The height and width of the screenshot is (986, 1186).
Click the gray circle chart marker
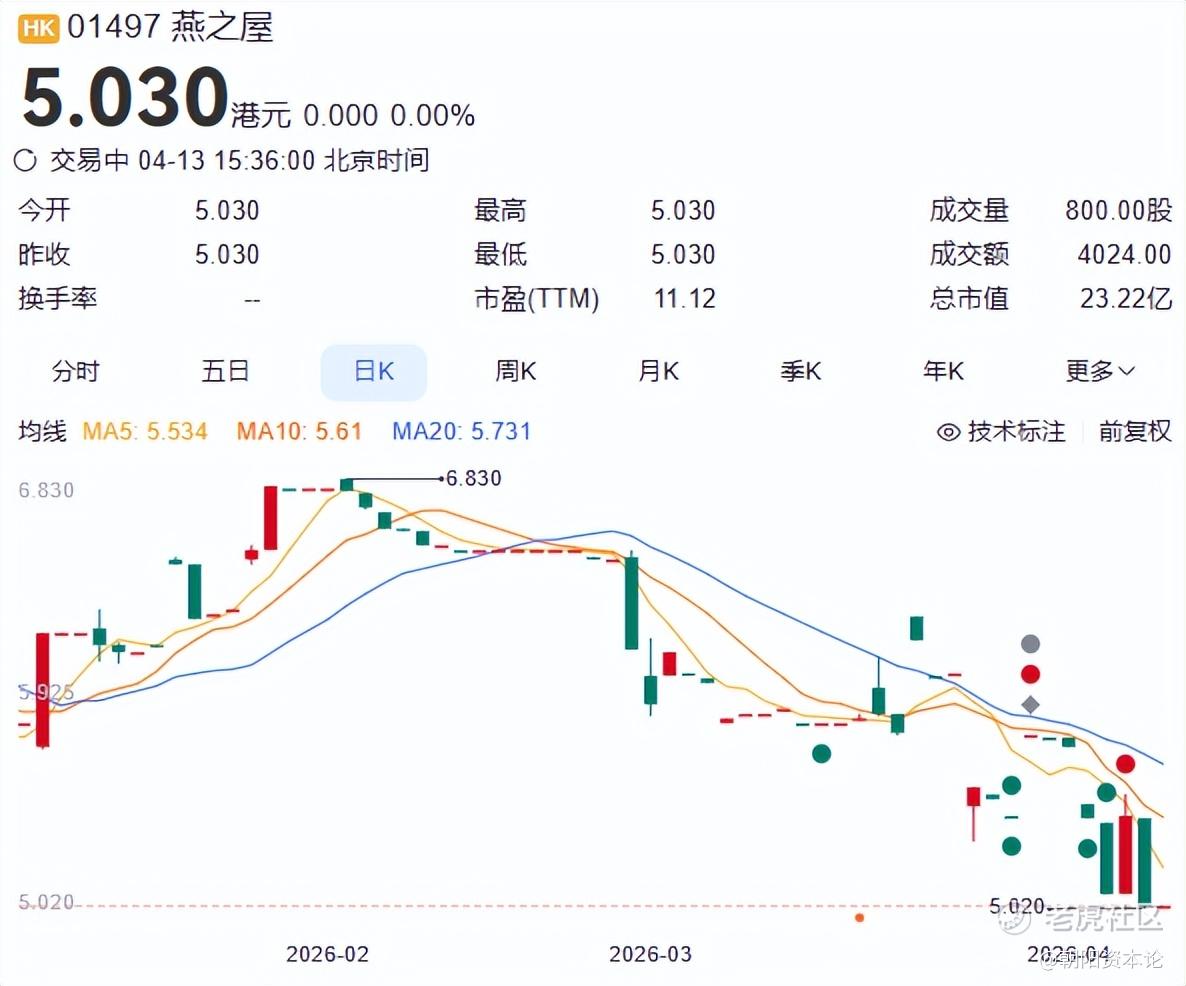(1030, 644)
